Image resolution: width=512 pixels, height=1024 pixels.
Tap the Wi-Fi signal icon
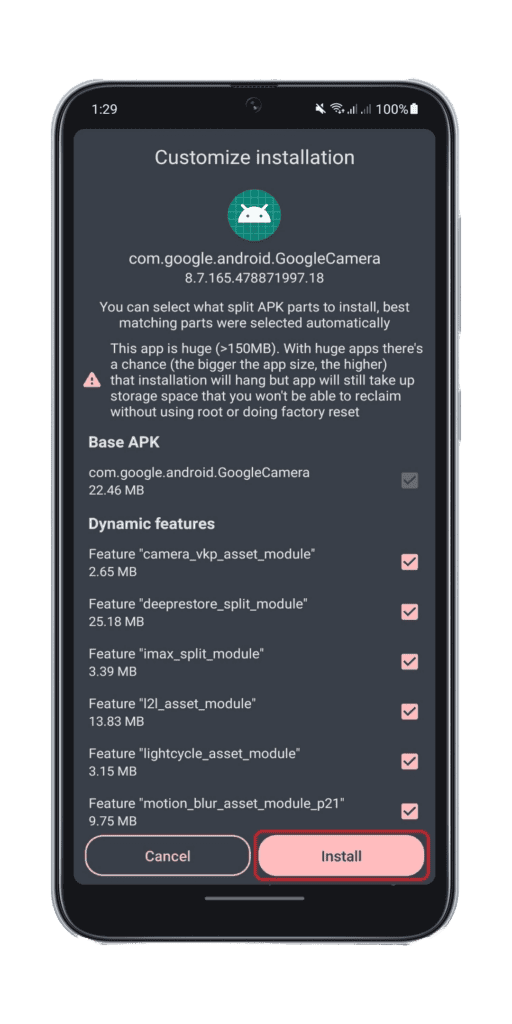point(337,109)
